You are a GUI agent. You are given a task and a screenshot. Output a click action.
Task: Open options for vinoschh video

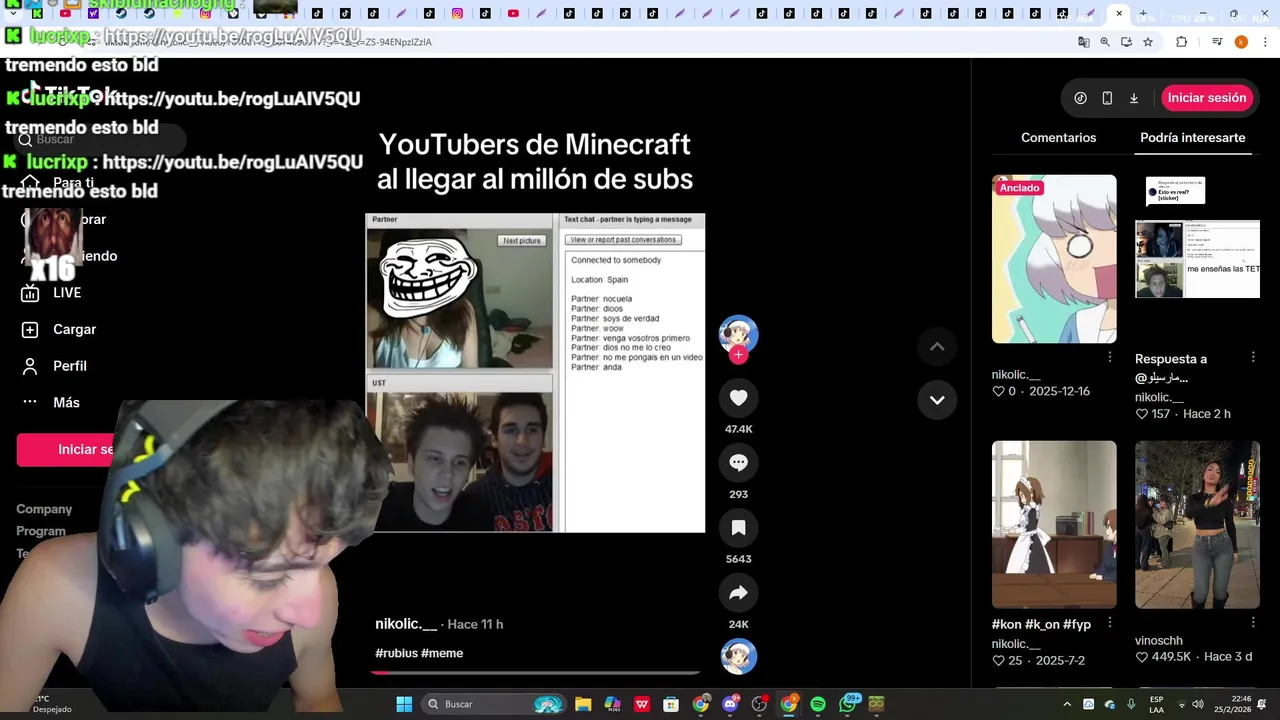tap(1253, 623)
